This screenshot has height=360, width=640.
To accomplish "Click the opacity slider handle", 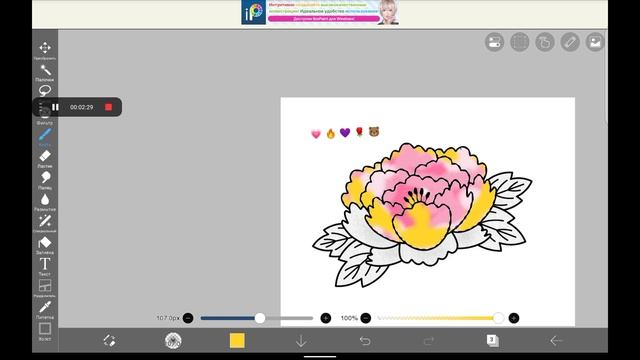I will [498, 318].
